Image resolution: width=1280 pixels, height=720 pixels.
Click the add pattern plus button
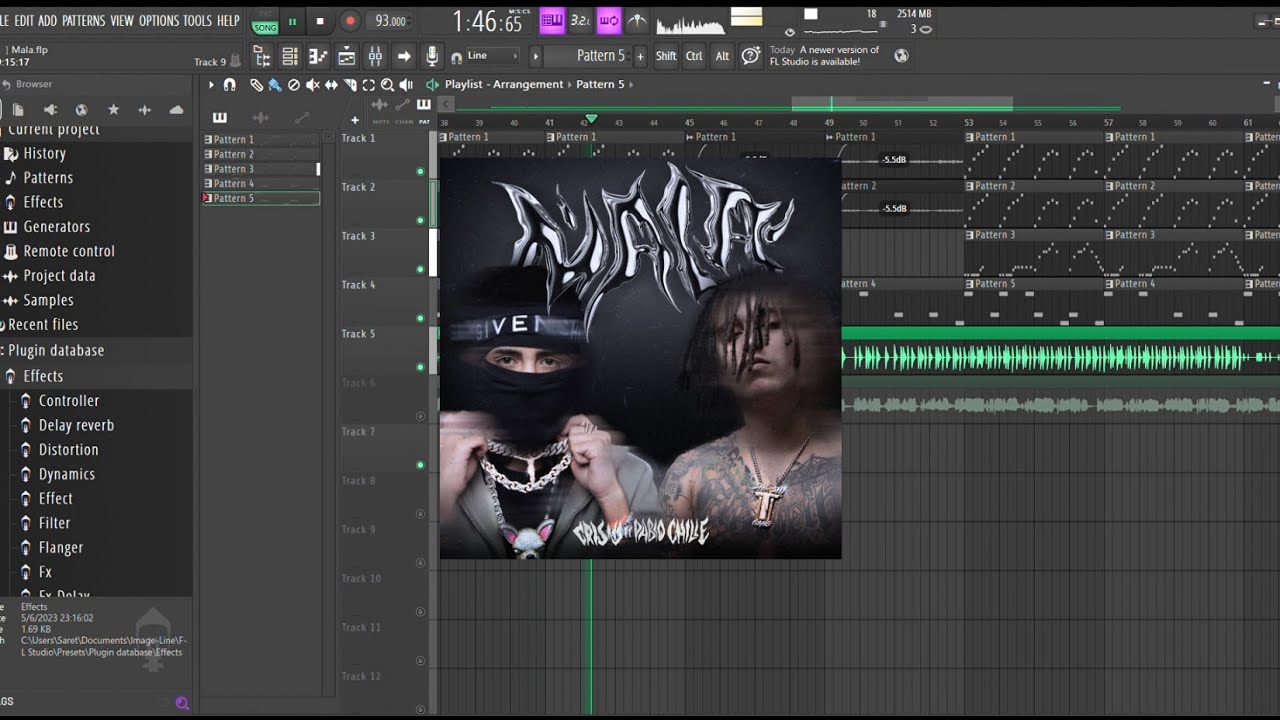point(640,56)
